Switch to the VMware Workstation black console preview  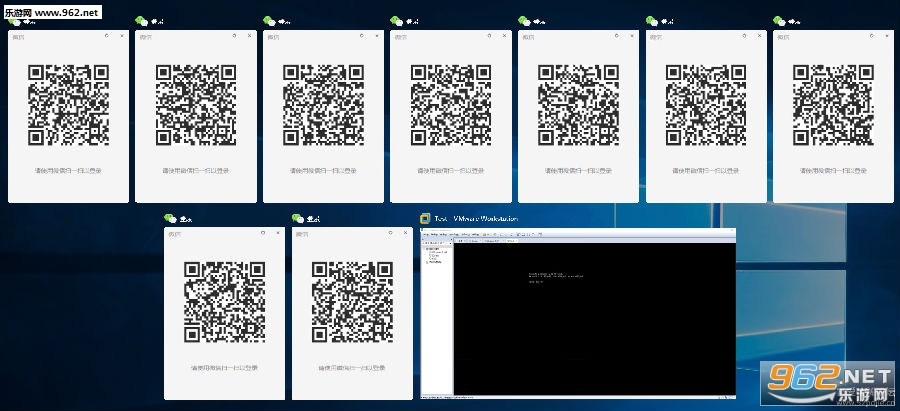pyautogui.click(x=594, y=319)
